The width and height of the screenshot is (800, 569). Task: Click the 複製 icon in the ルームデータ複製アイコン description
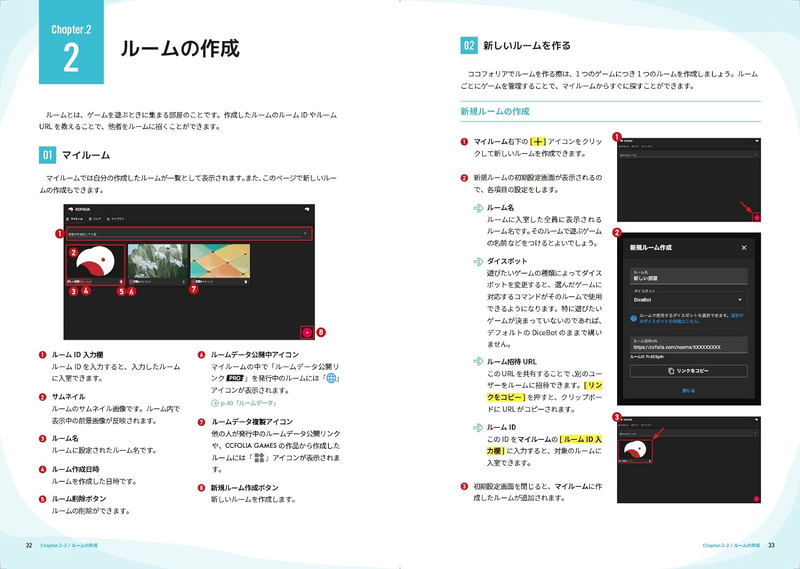[260, 458]
